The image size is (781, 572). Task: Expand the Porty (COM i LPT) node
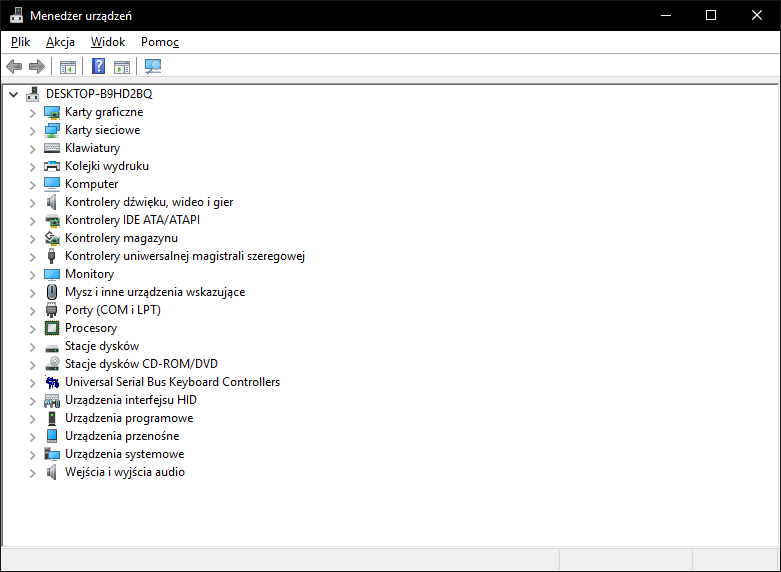pos(32,311)
